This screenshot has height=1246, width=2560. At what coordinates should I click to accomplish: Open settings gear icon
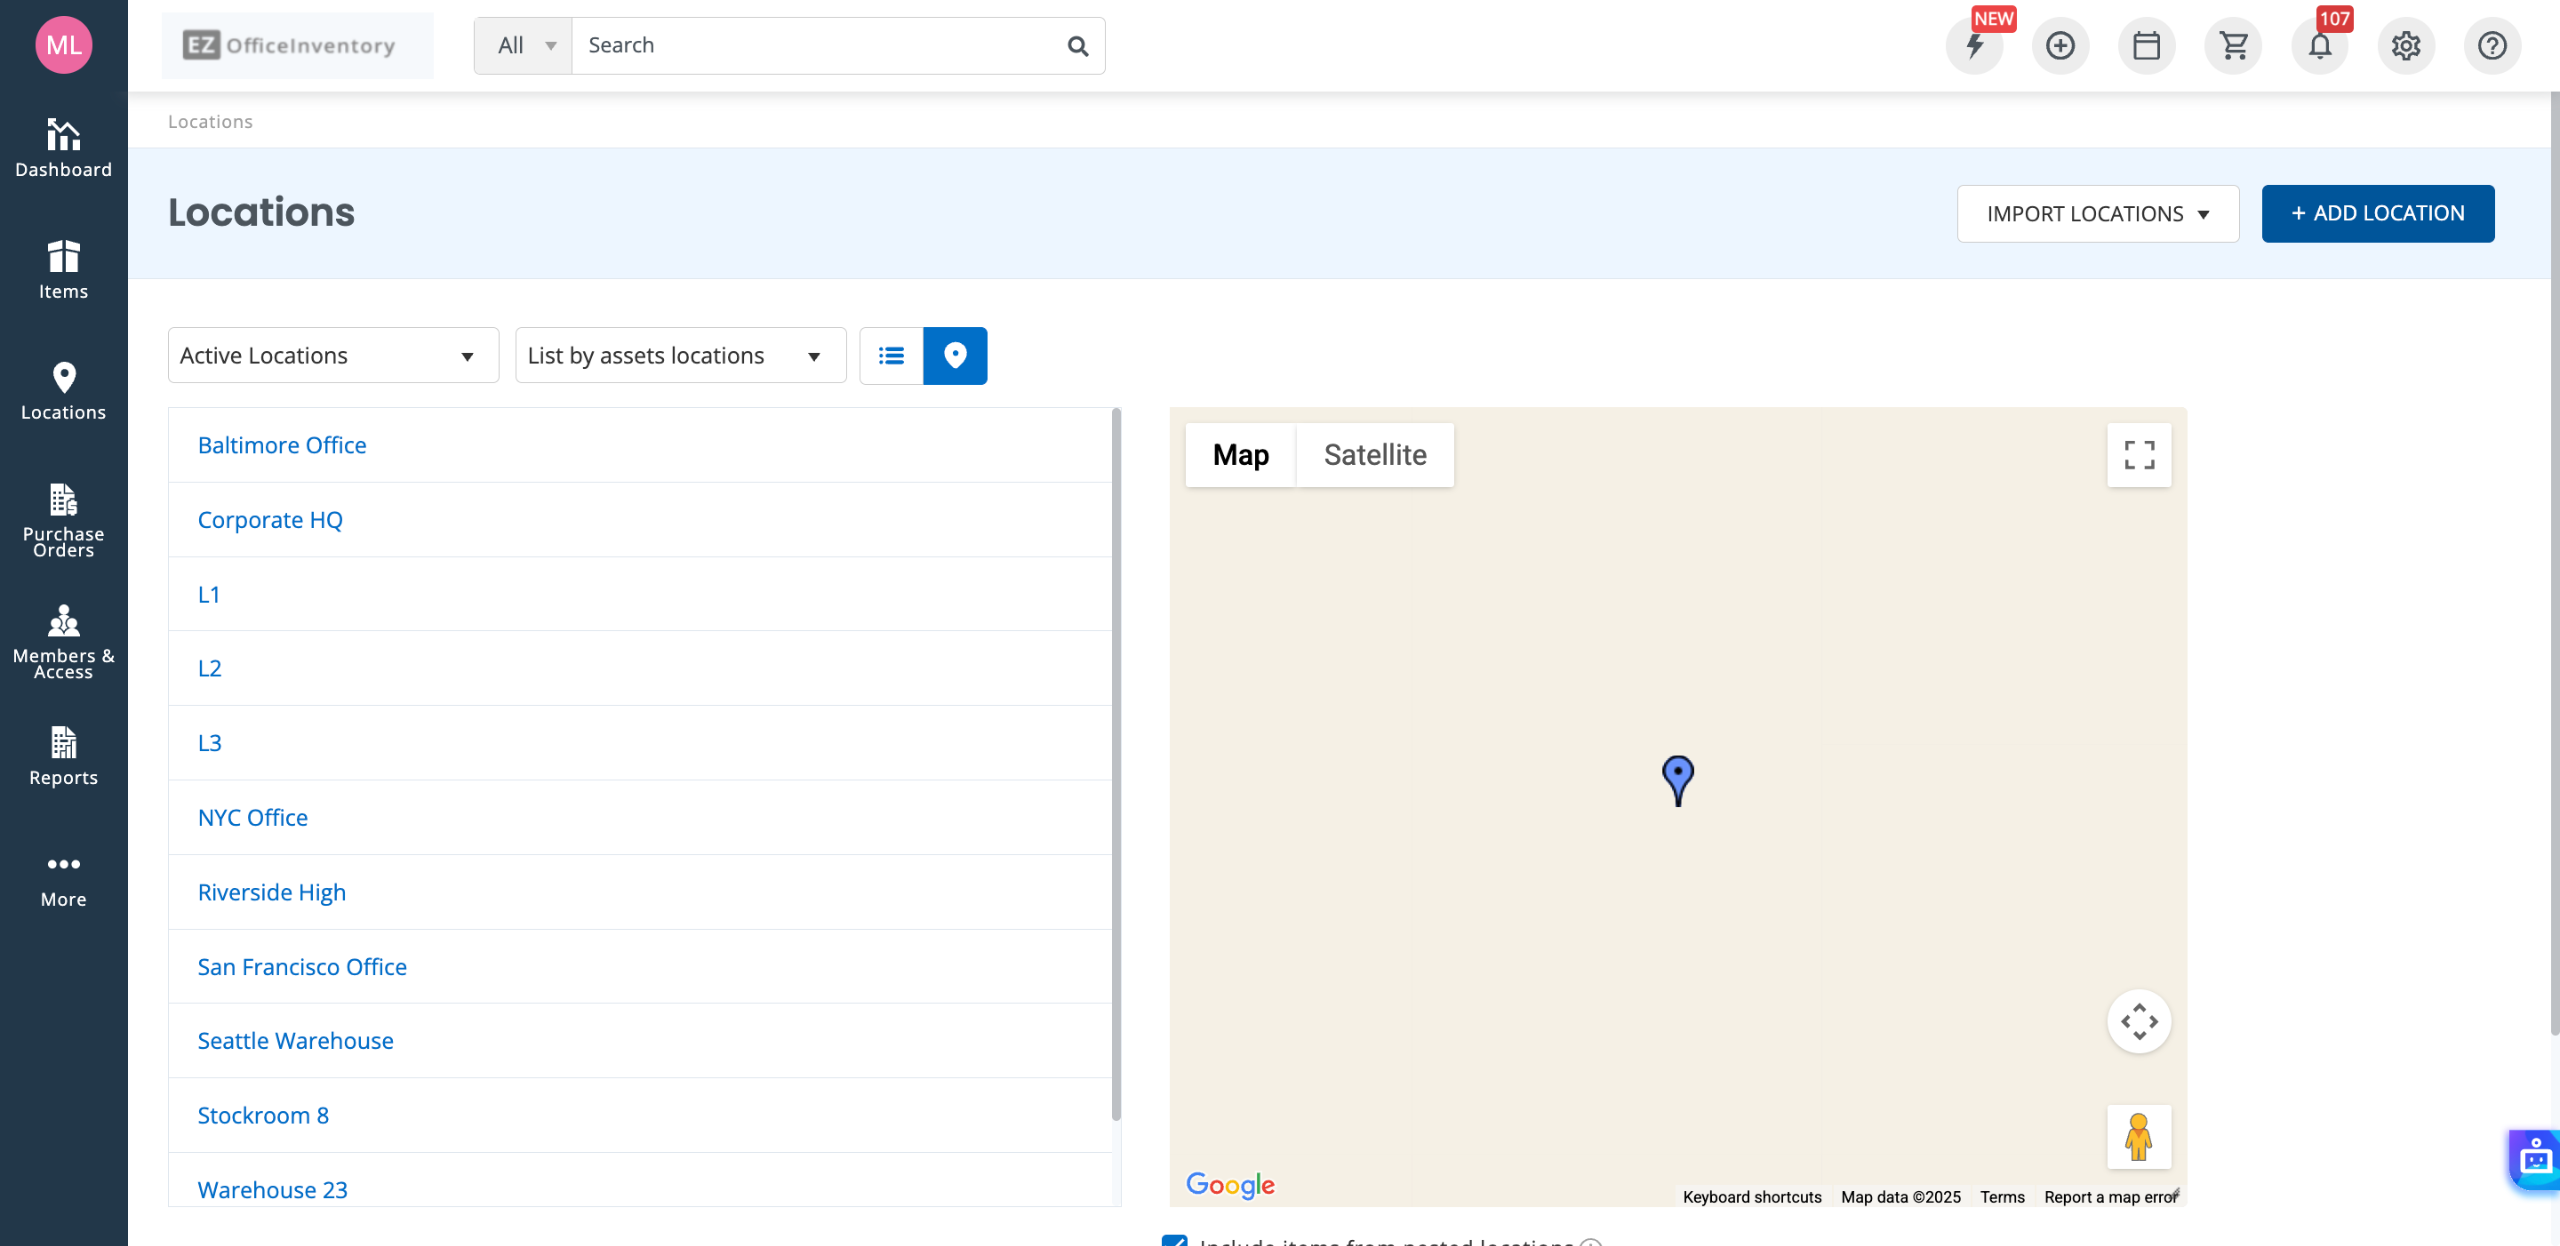click(x=2405, y=46)
